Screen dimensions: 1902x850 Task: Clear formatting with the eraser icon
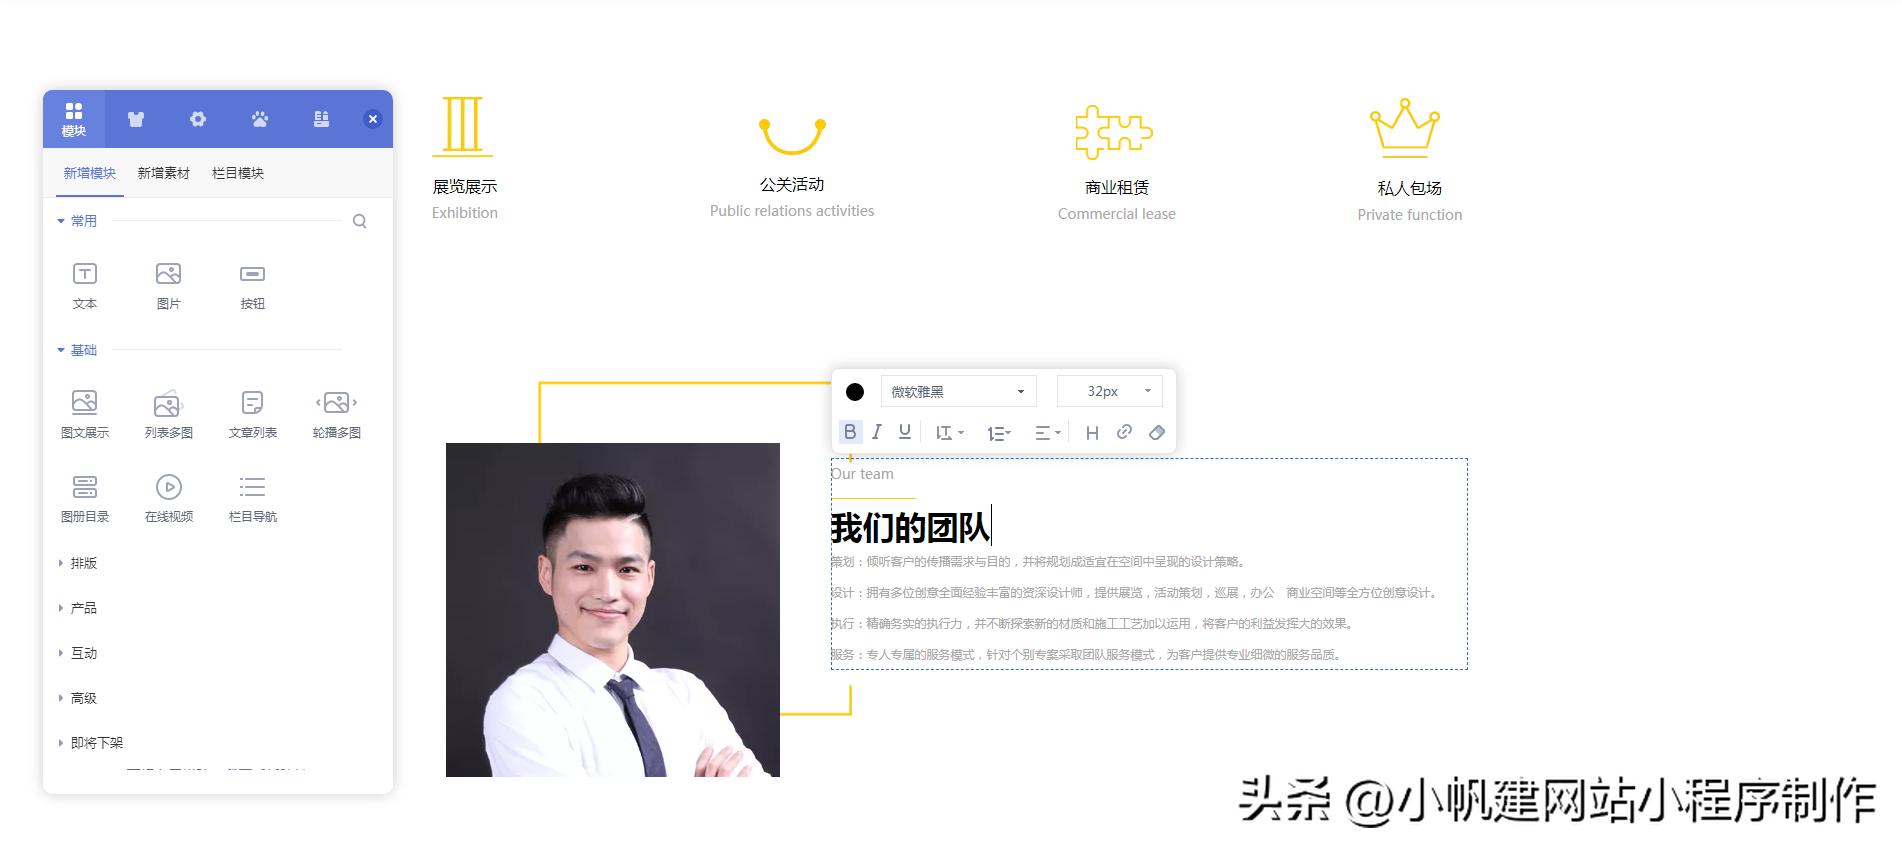click(x=1157, y=433)
